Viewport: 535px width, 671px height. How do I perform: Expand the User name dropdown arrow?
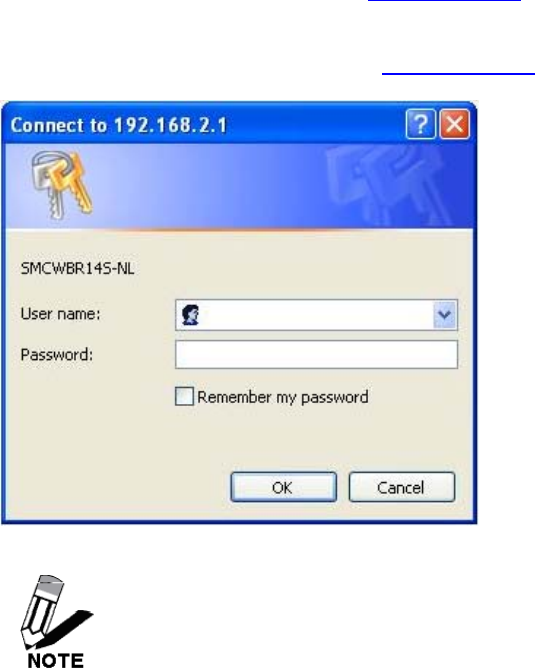[444, 315]
